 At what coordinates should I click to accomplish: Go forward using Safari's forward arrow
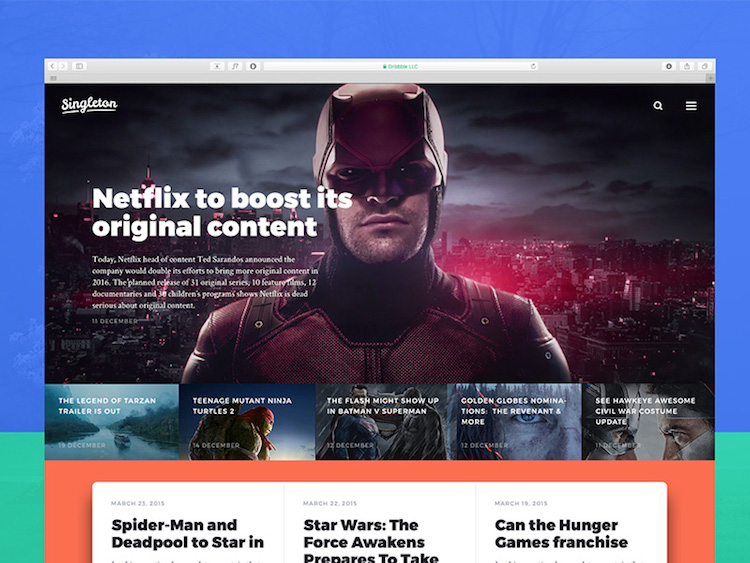point(63,66)
